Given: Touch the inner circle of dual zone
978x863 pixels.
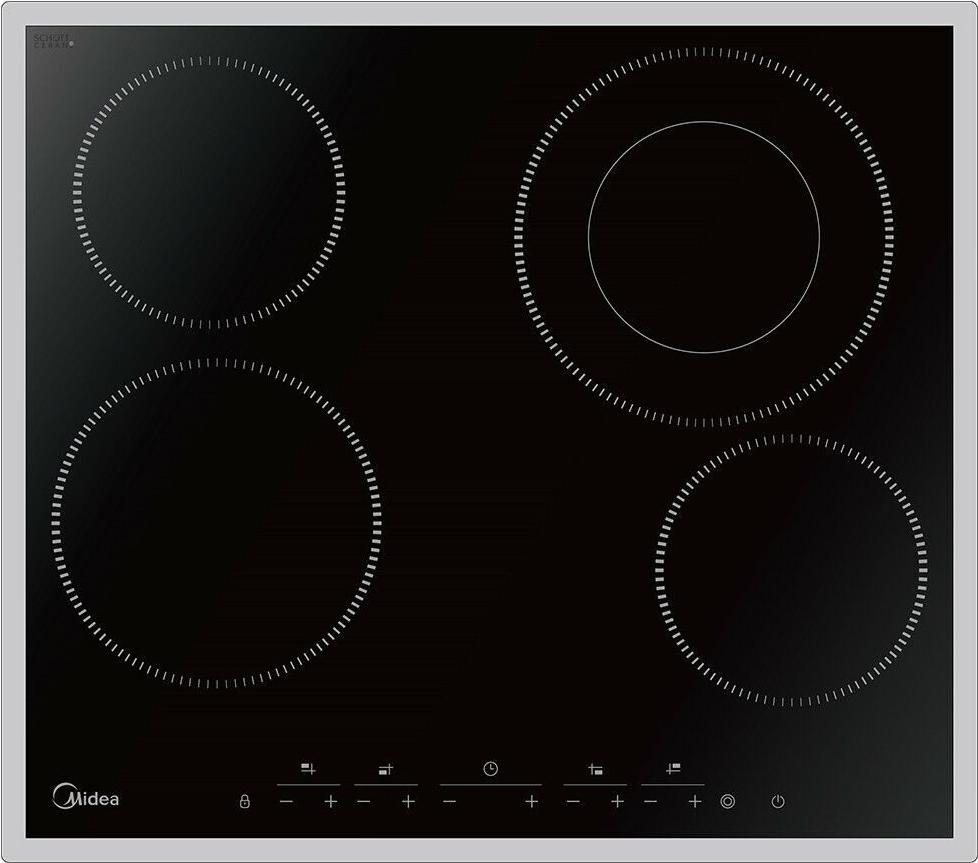Looking at the screenshot, I should click(x=704, y=237).
